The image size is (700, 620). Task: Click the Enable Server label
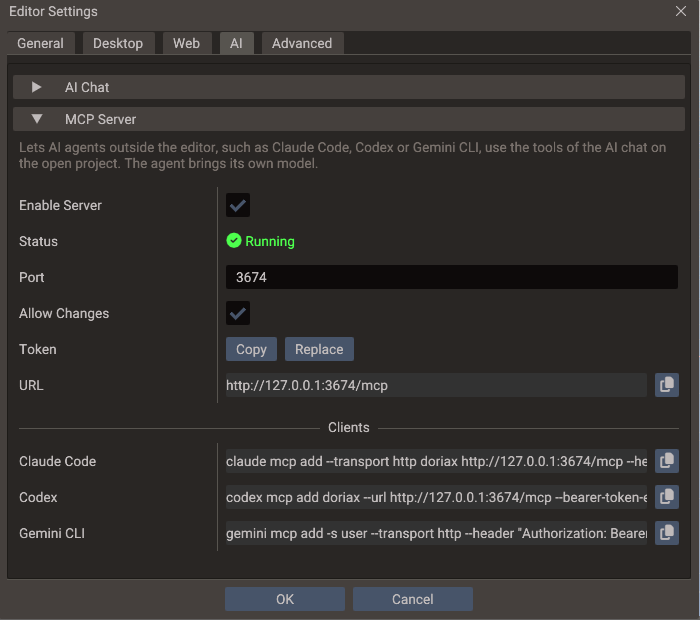(60, 205)
